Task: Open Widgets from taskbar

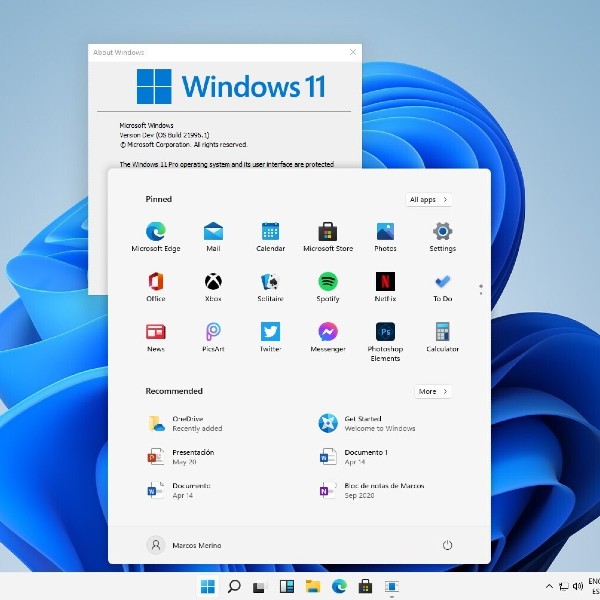Action: 286,586
